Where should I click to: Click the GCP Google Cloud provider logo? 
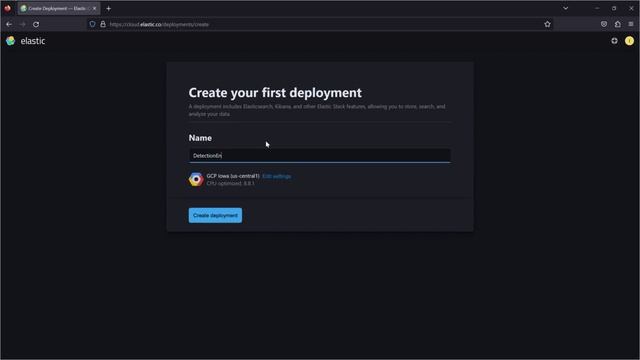tap(196, 179)
